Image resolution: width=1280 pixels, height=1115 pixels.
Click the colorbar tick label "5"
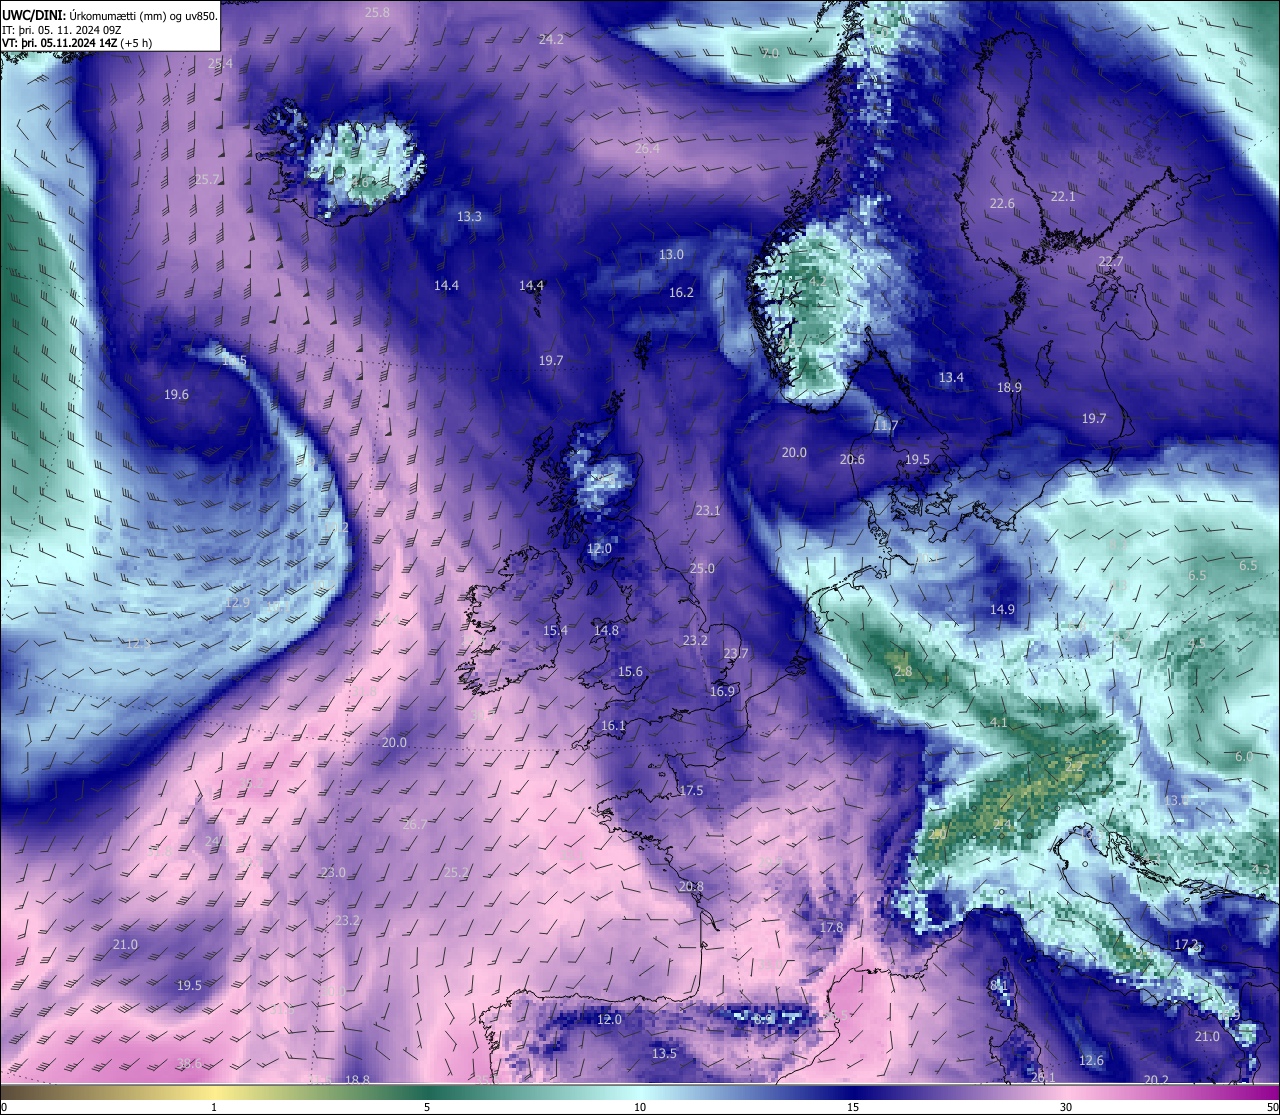click(x=427, y=1107)
